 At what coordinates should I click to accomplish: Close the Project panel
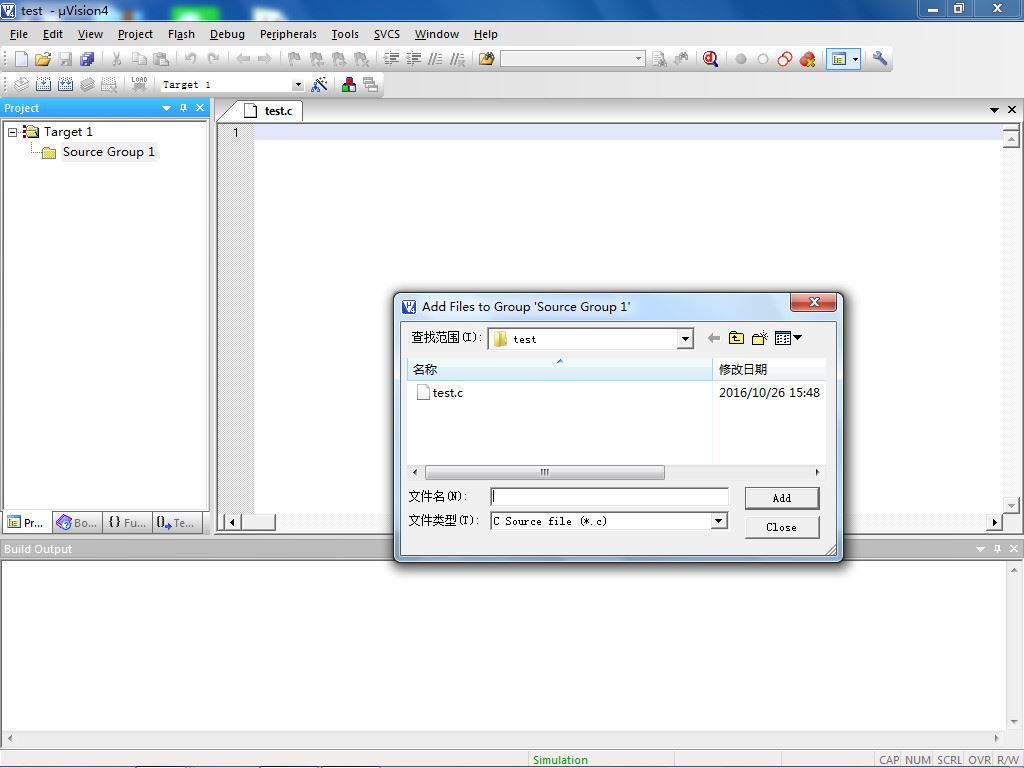tap(200, 108)
